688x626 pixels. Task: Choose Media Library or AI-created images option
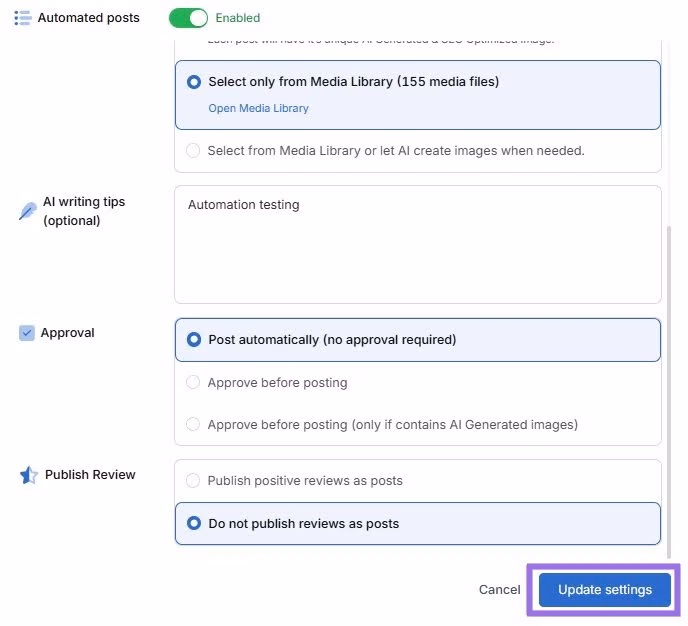tap(194, 151)
